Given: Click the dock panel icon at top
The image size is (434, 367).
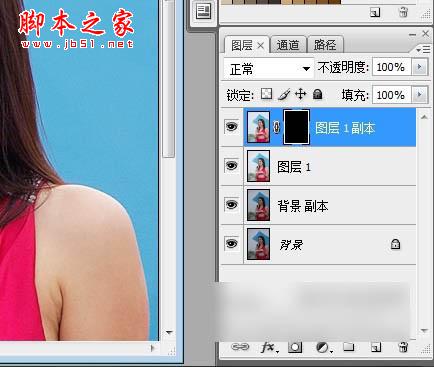Looking at the screenshot, I should pyautogui.click(x=203, y=12).
